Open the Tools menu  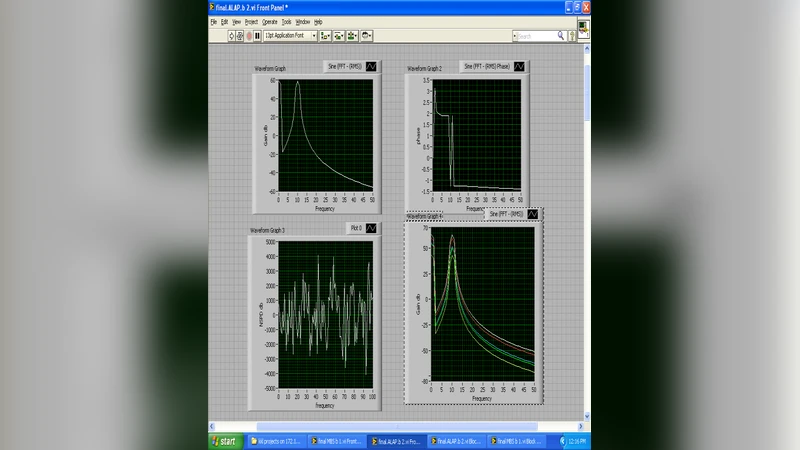pos(286,21)
